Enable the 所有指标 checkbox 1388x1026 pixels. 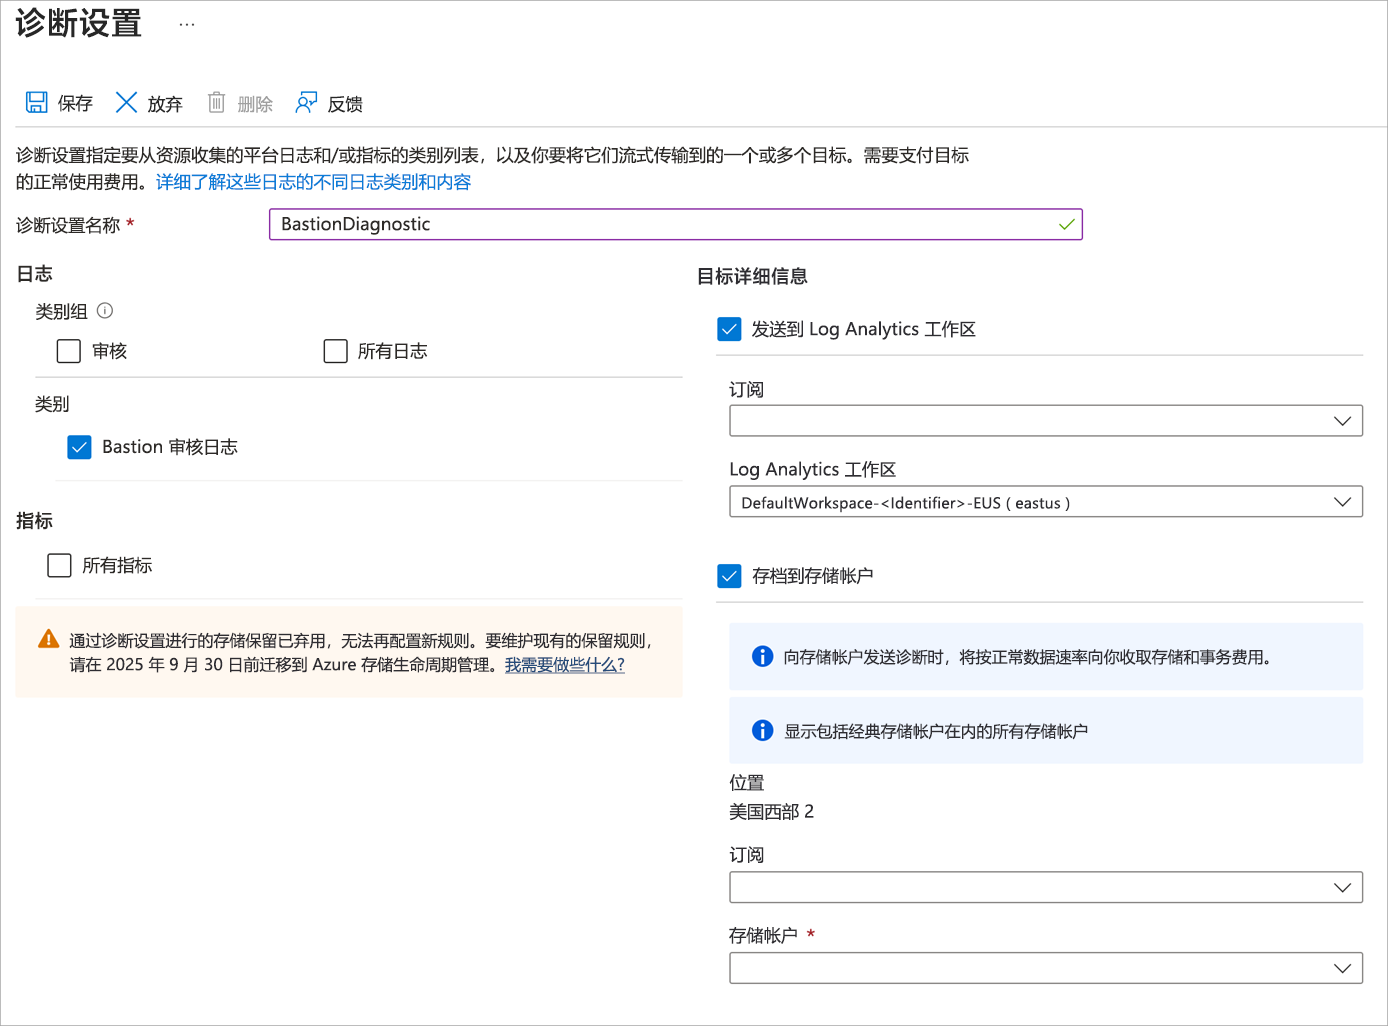click(x=59, y=565)
